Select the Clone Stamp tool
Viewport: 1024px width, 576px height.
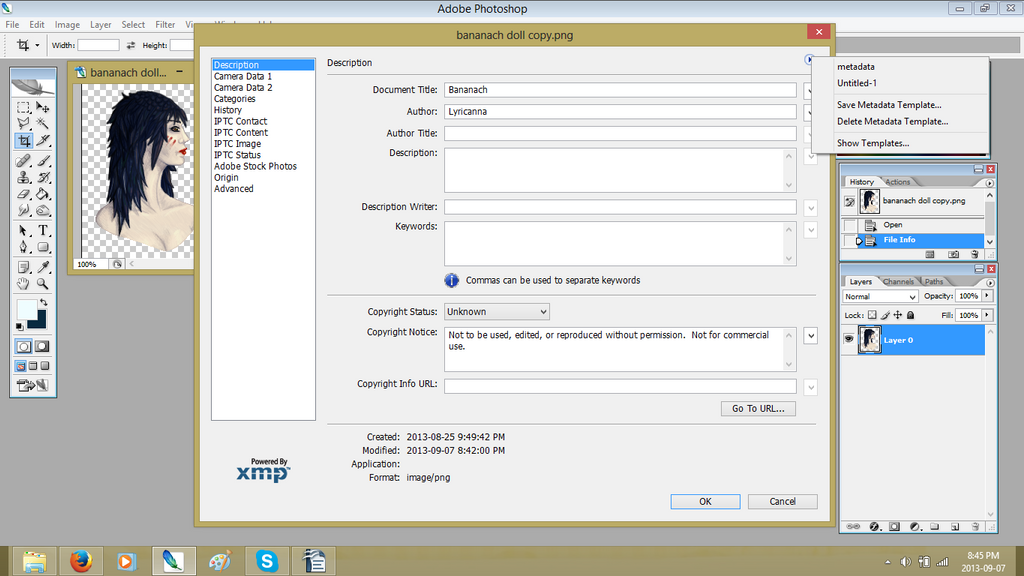[x=24, y=177]
